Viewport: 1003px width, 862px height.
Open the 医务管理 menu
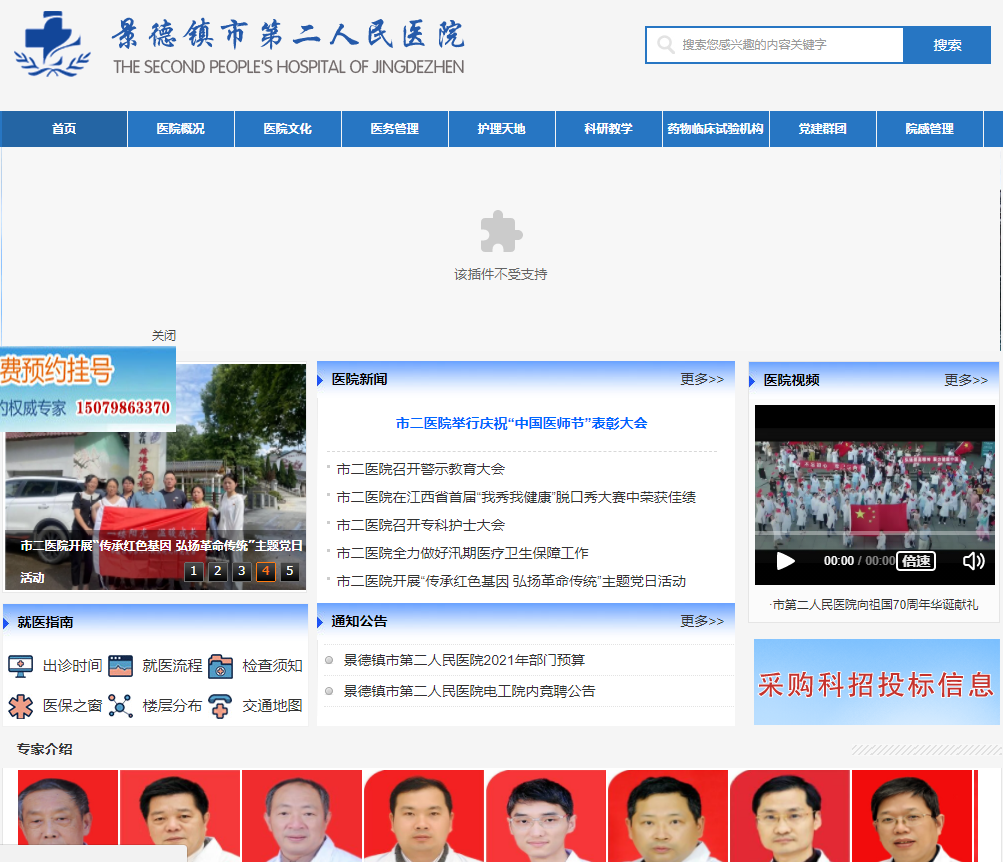pyautogui.click(x=395, y=129)
